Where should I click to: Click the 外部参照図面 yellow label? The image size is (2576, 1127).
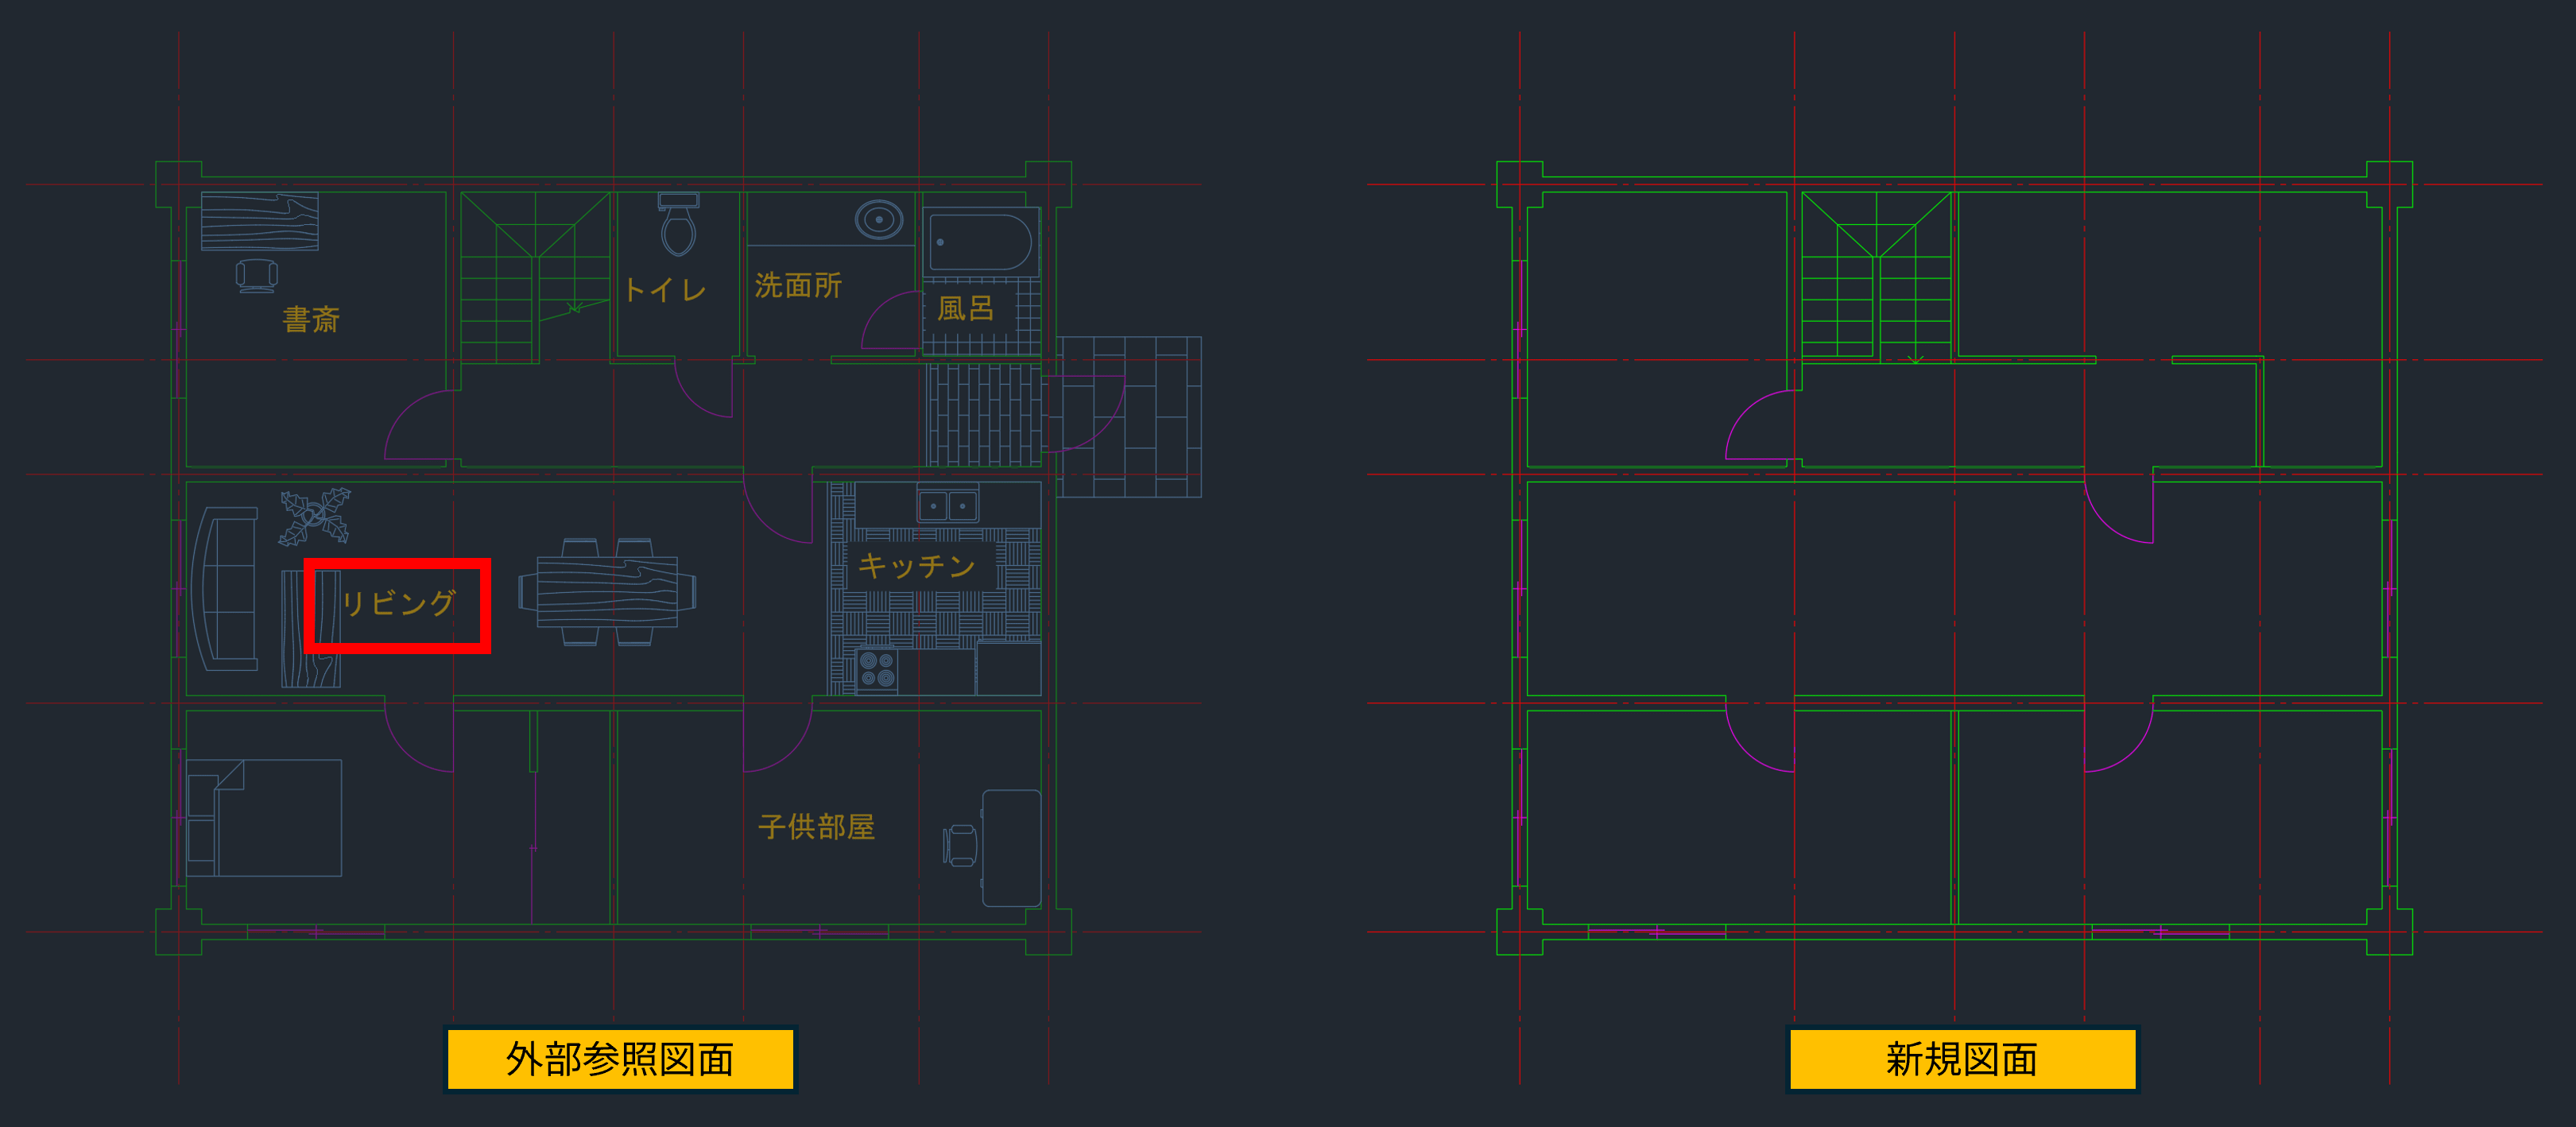point(620,1059)
